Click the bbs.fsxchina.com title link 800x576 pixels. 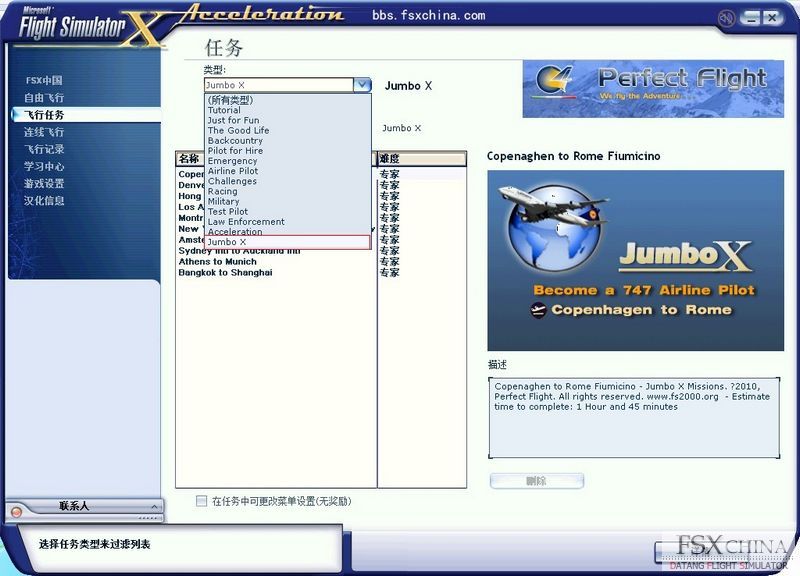point(429,15)
